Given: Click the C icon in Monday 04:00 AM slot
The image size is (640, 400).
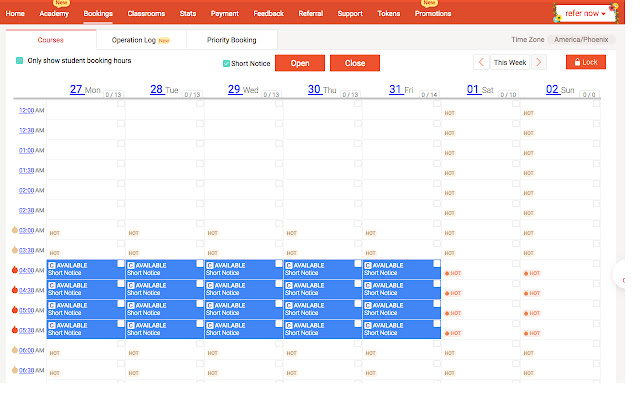Looking at the screenshot, I should pyautogui.click(x=52, y=265).
